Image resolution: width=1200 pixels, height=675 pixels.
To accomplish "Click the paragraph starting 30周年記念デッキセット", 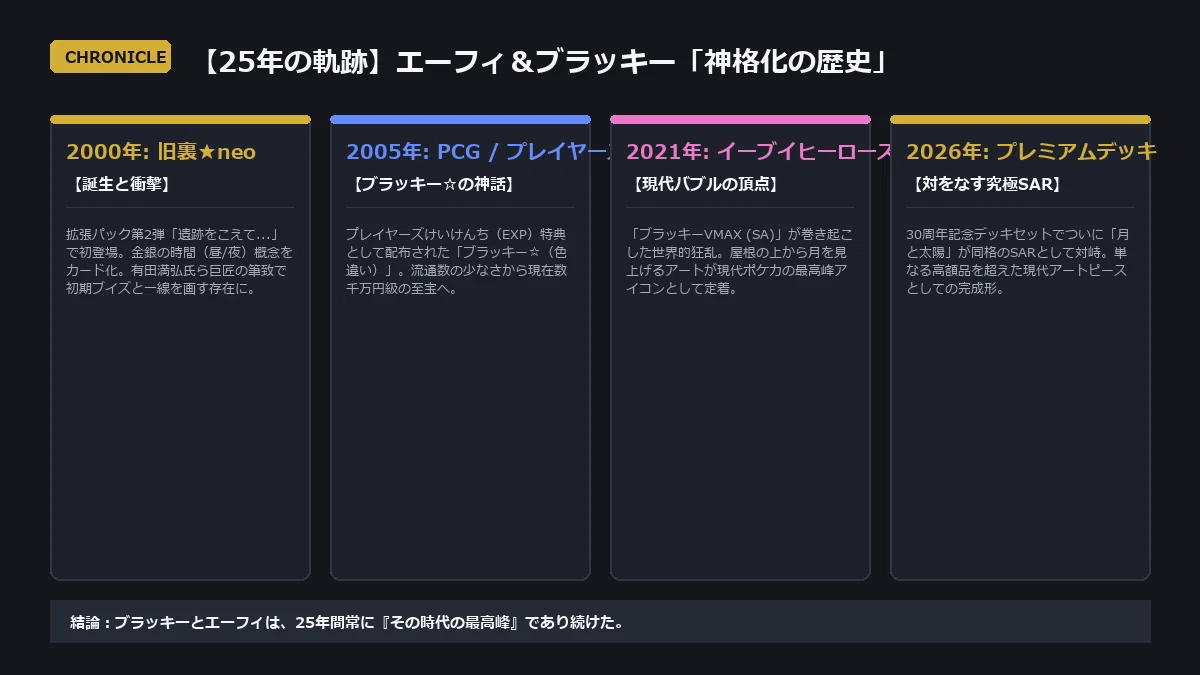I will [1020, 262].
